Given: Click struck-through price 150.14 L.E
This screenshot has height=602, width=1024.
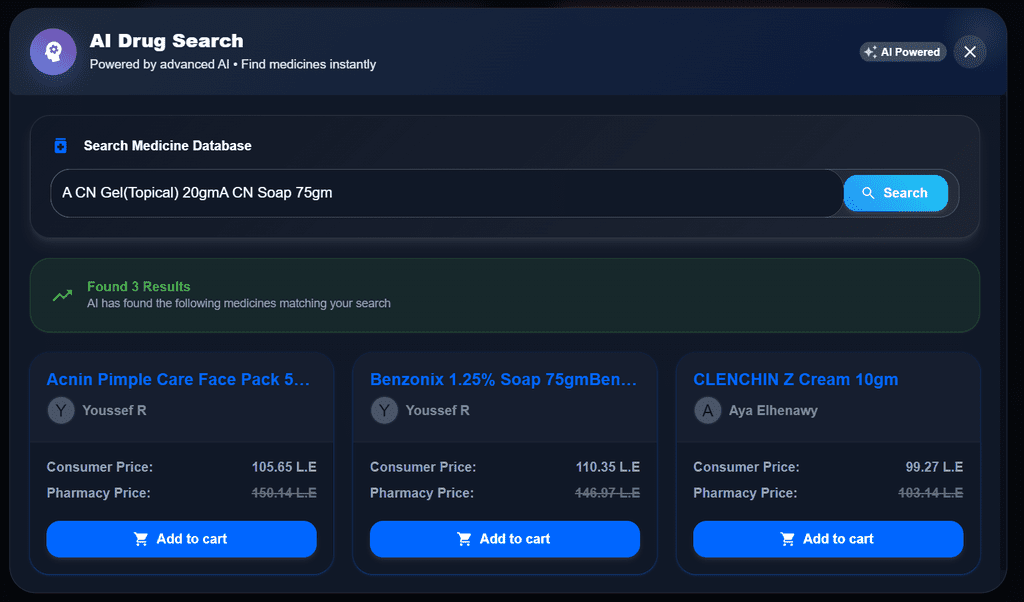Looking at the screenshot, I should (284, 493).
